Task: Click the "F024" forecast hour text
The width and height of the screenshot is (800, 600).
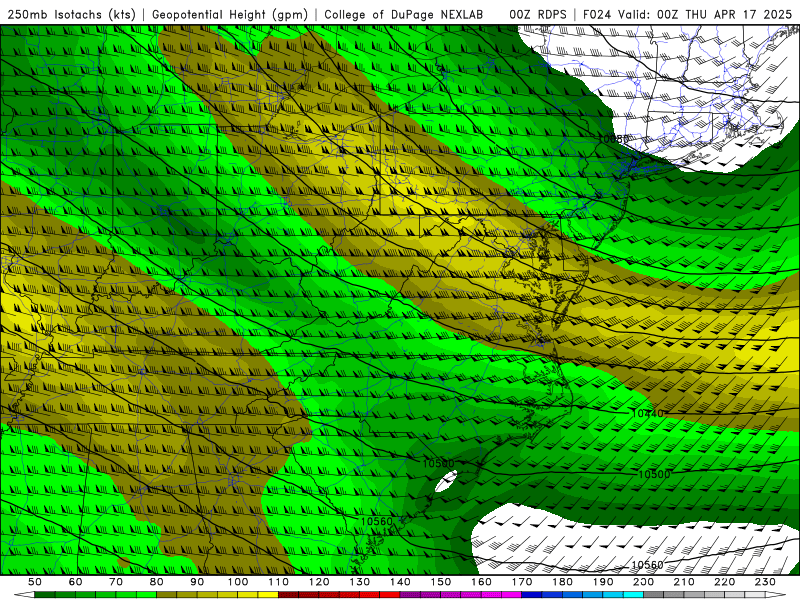Action: pos(598,14)
